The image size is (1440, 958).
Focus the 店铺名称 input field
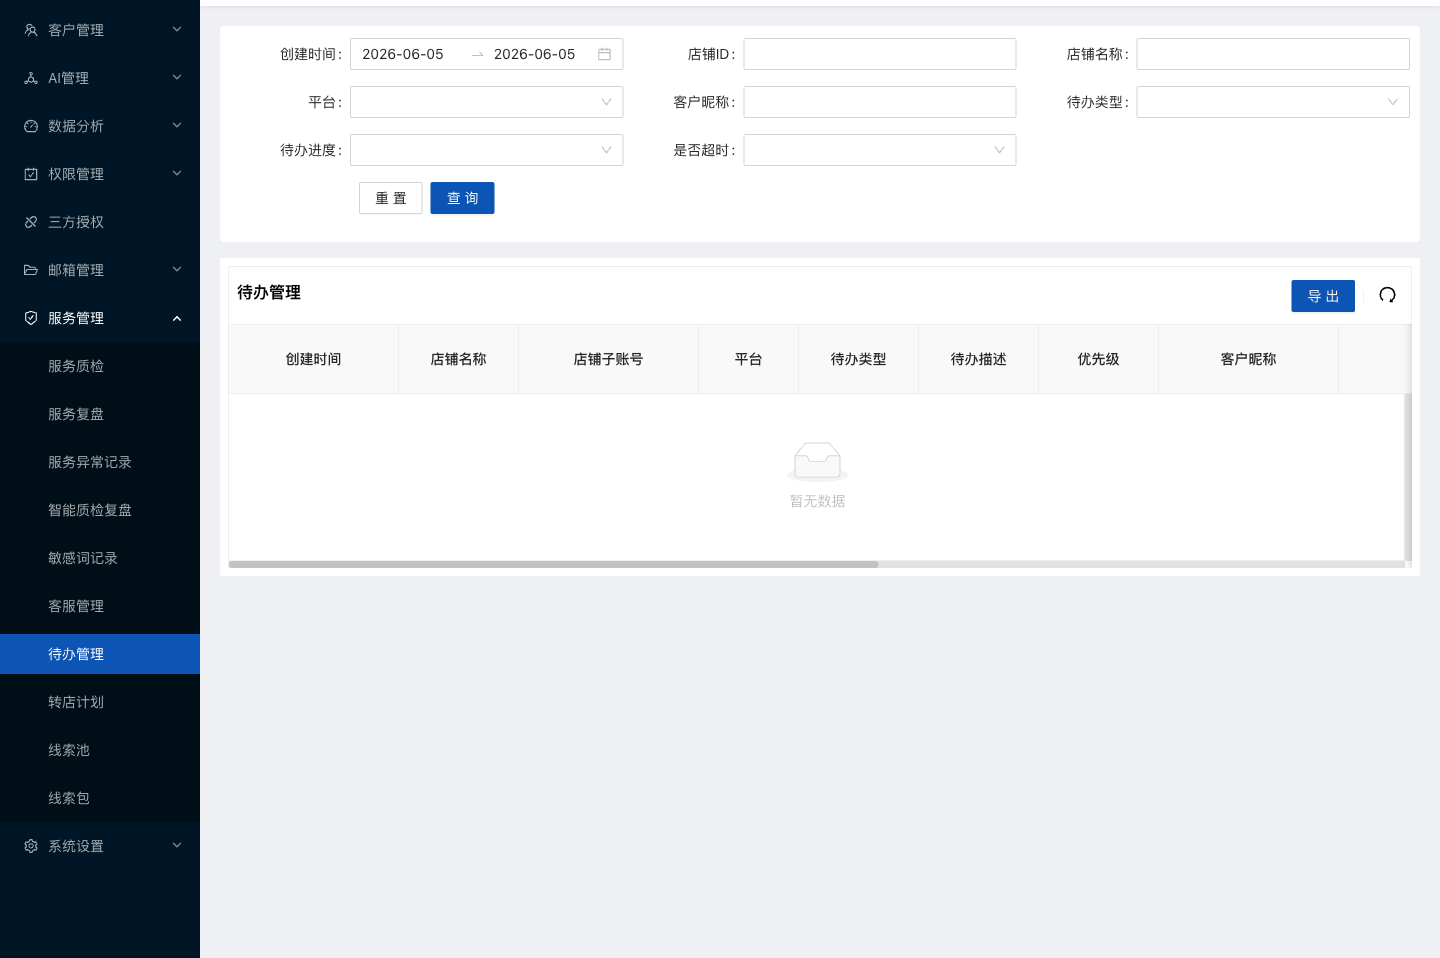coord(1273,54)
